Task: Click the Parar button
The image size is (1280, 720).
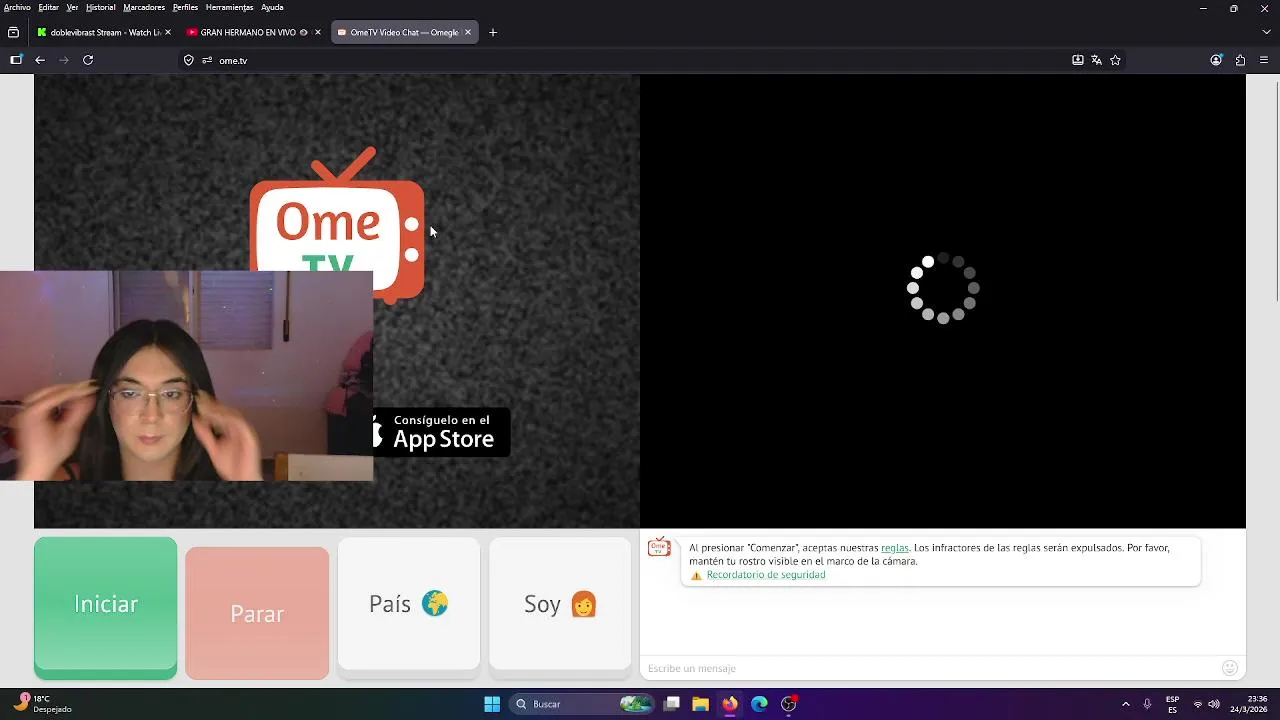Action: click(x=257, y=613)
